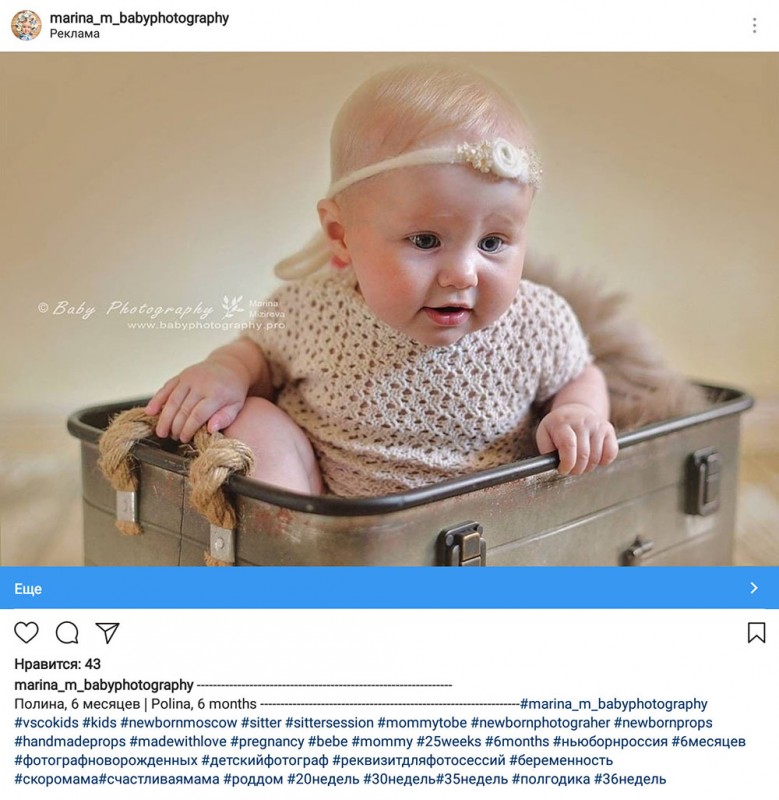Viewport: 779px width, 800px height.
Task: Open hashtag #полгодика
Action: (551, 779)
